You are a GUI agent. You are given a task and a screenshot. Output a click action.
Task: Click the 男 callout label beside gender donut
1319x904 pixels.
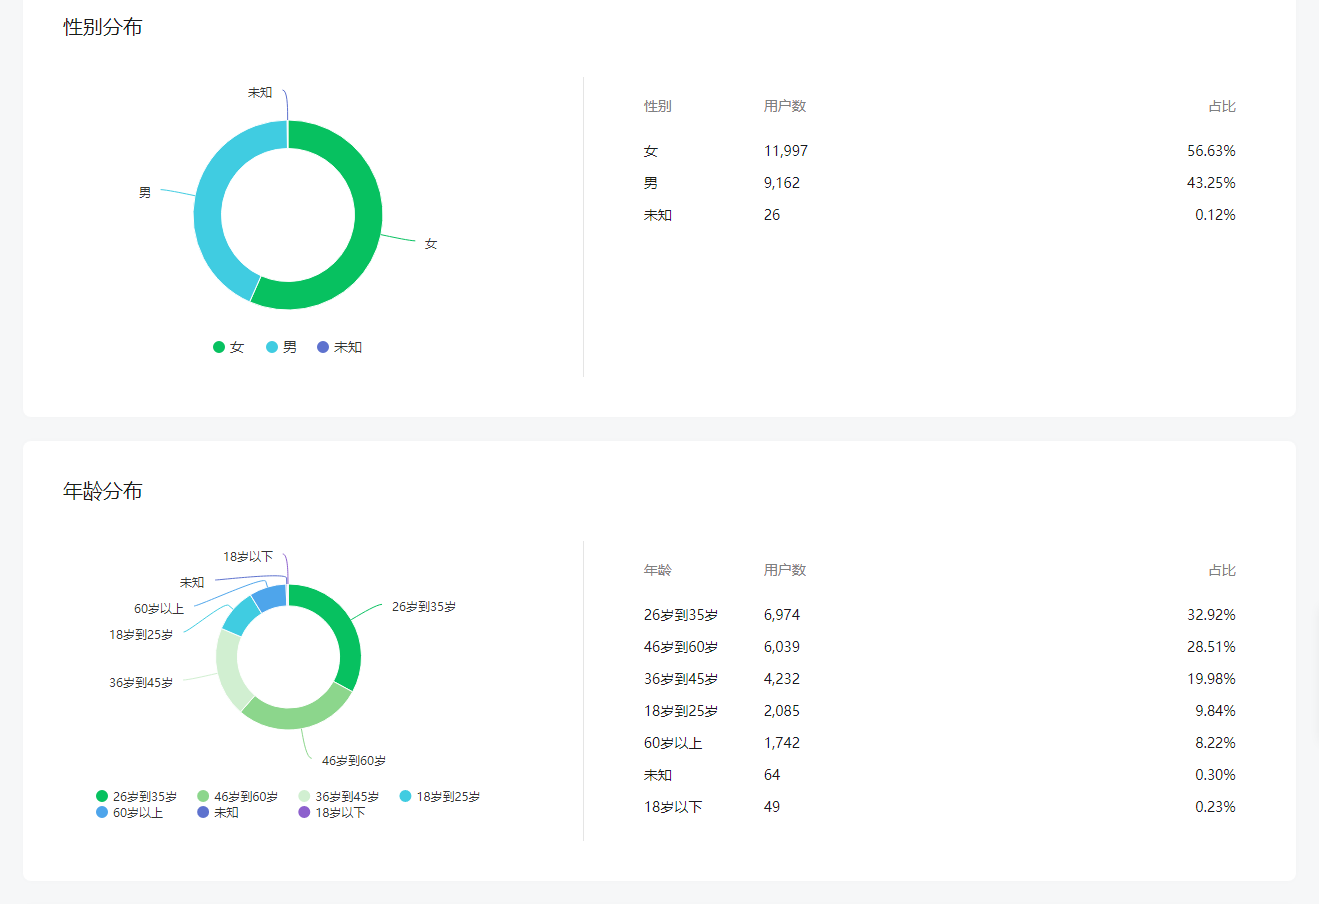[145, 193]
